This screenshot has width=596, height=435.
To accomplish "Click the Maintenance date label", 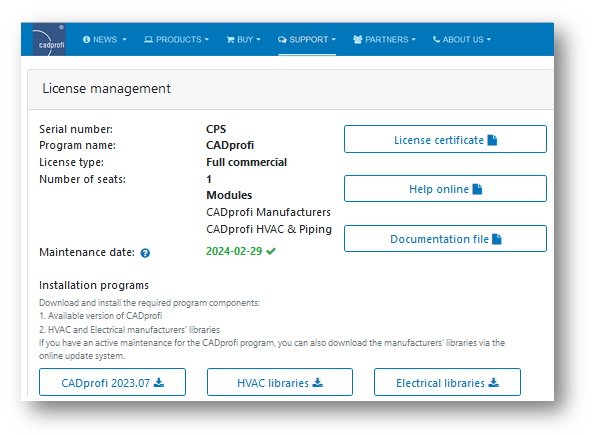I will (x=87, y=252).
